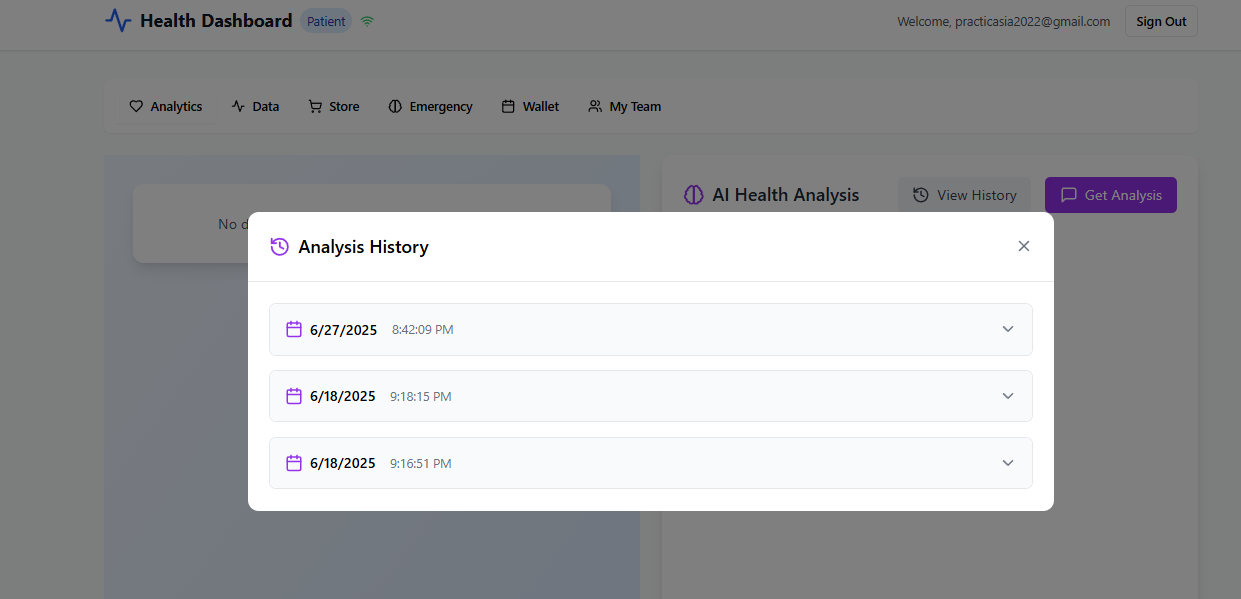Expand the 6/18/2025 9:16:51 PM entry
Screen dimensions: 1241x599
(x=1008, y=463)
